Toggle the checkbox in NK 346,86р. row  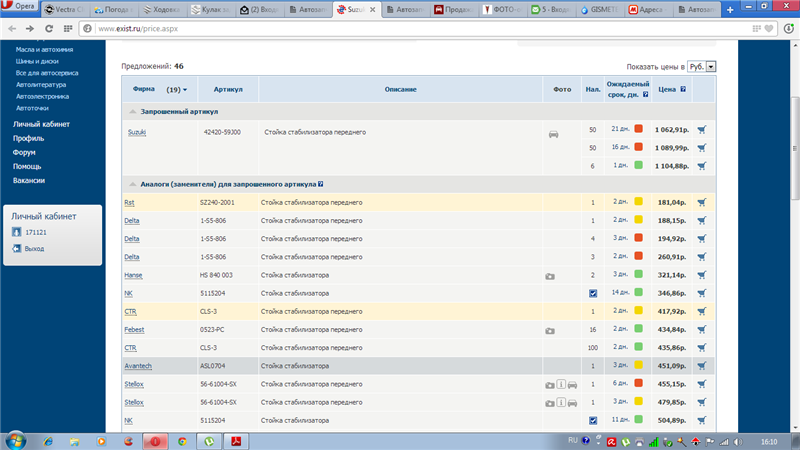593,293
